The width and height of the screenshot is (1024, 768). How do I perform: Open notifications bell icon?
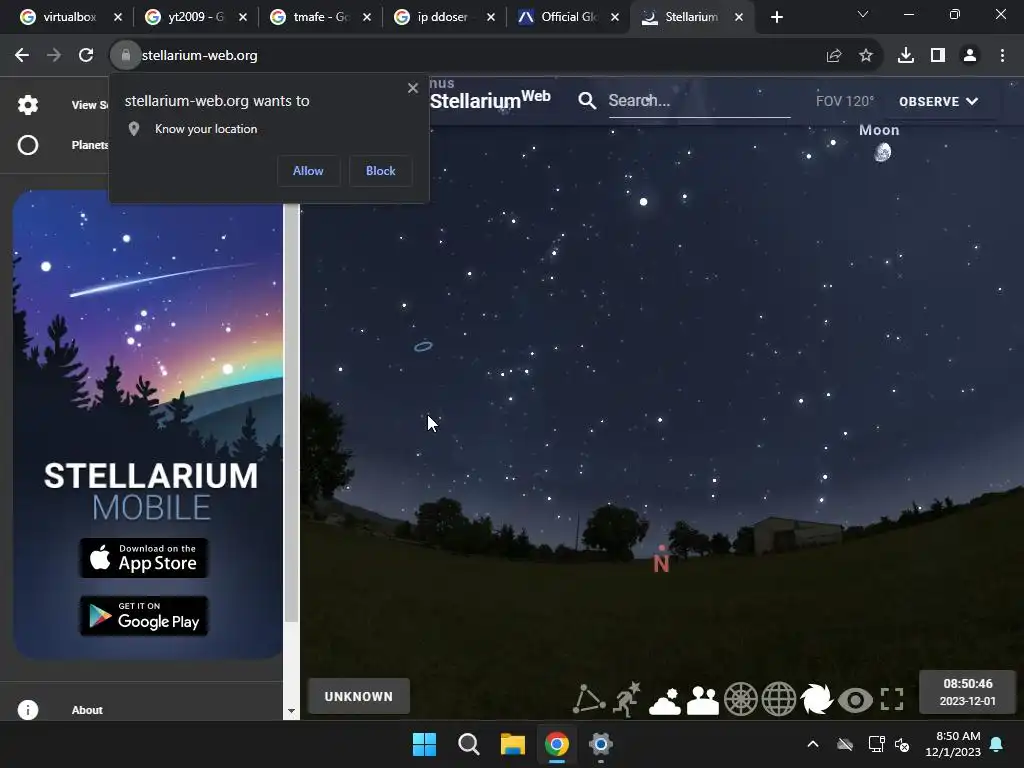pos(997,744)
